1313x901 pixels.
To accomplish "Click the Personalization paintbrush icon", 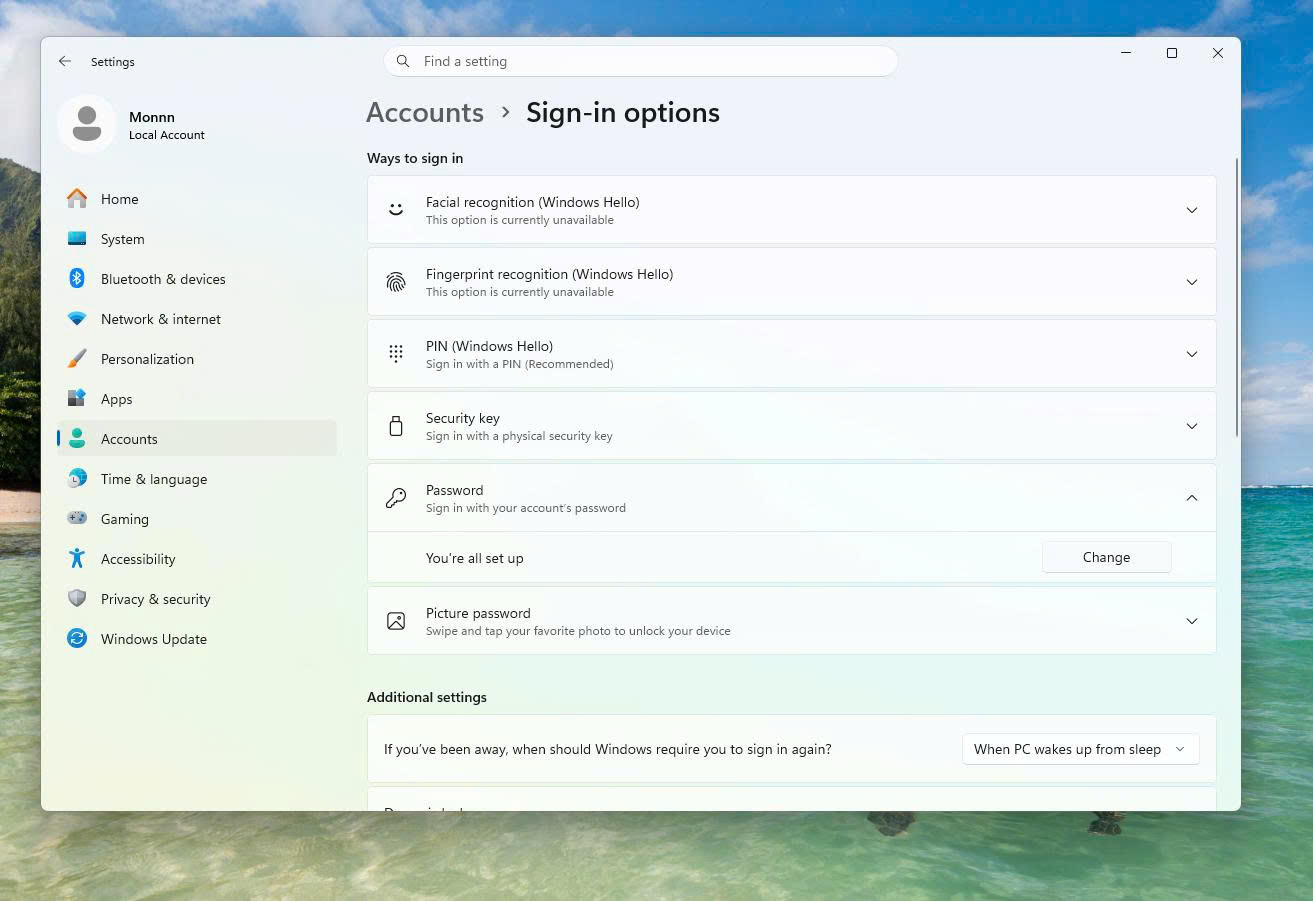I will click(77, 359).
